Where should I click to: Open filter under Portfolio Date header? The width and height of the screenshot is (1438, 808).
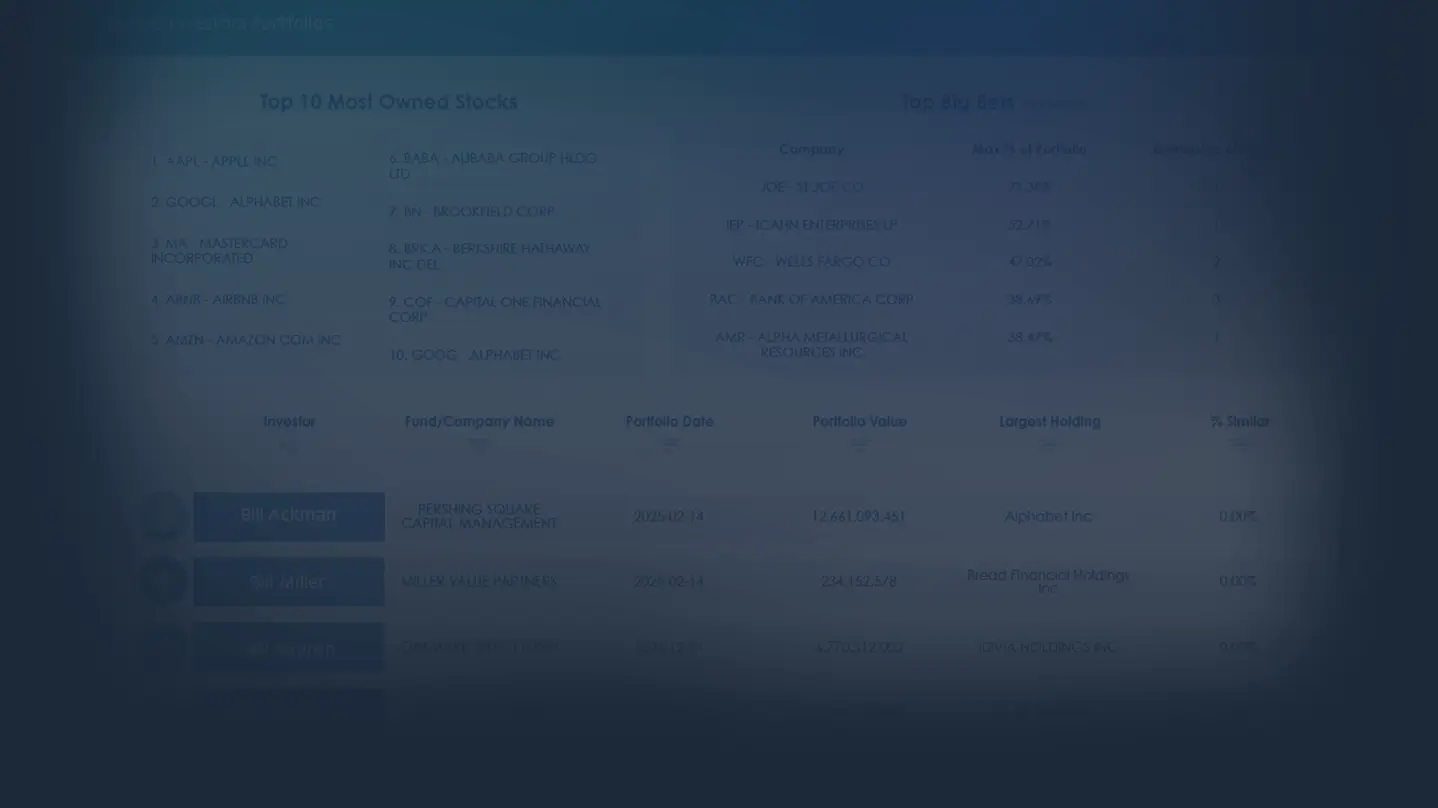click(669, 442)
